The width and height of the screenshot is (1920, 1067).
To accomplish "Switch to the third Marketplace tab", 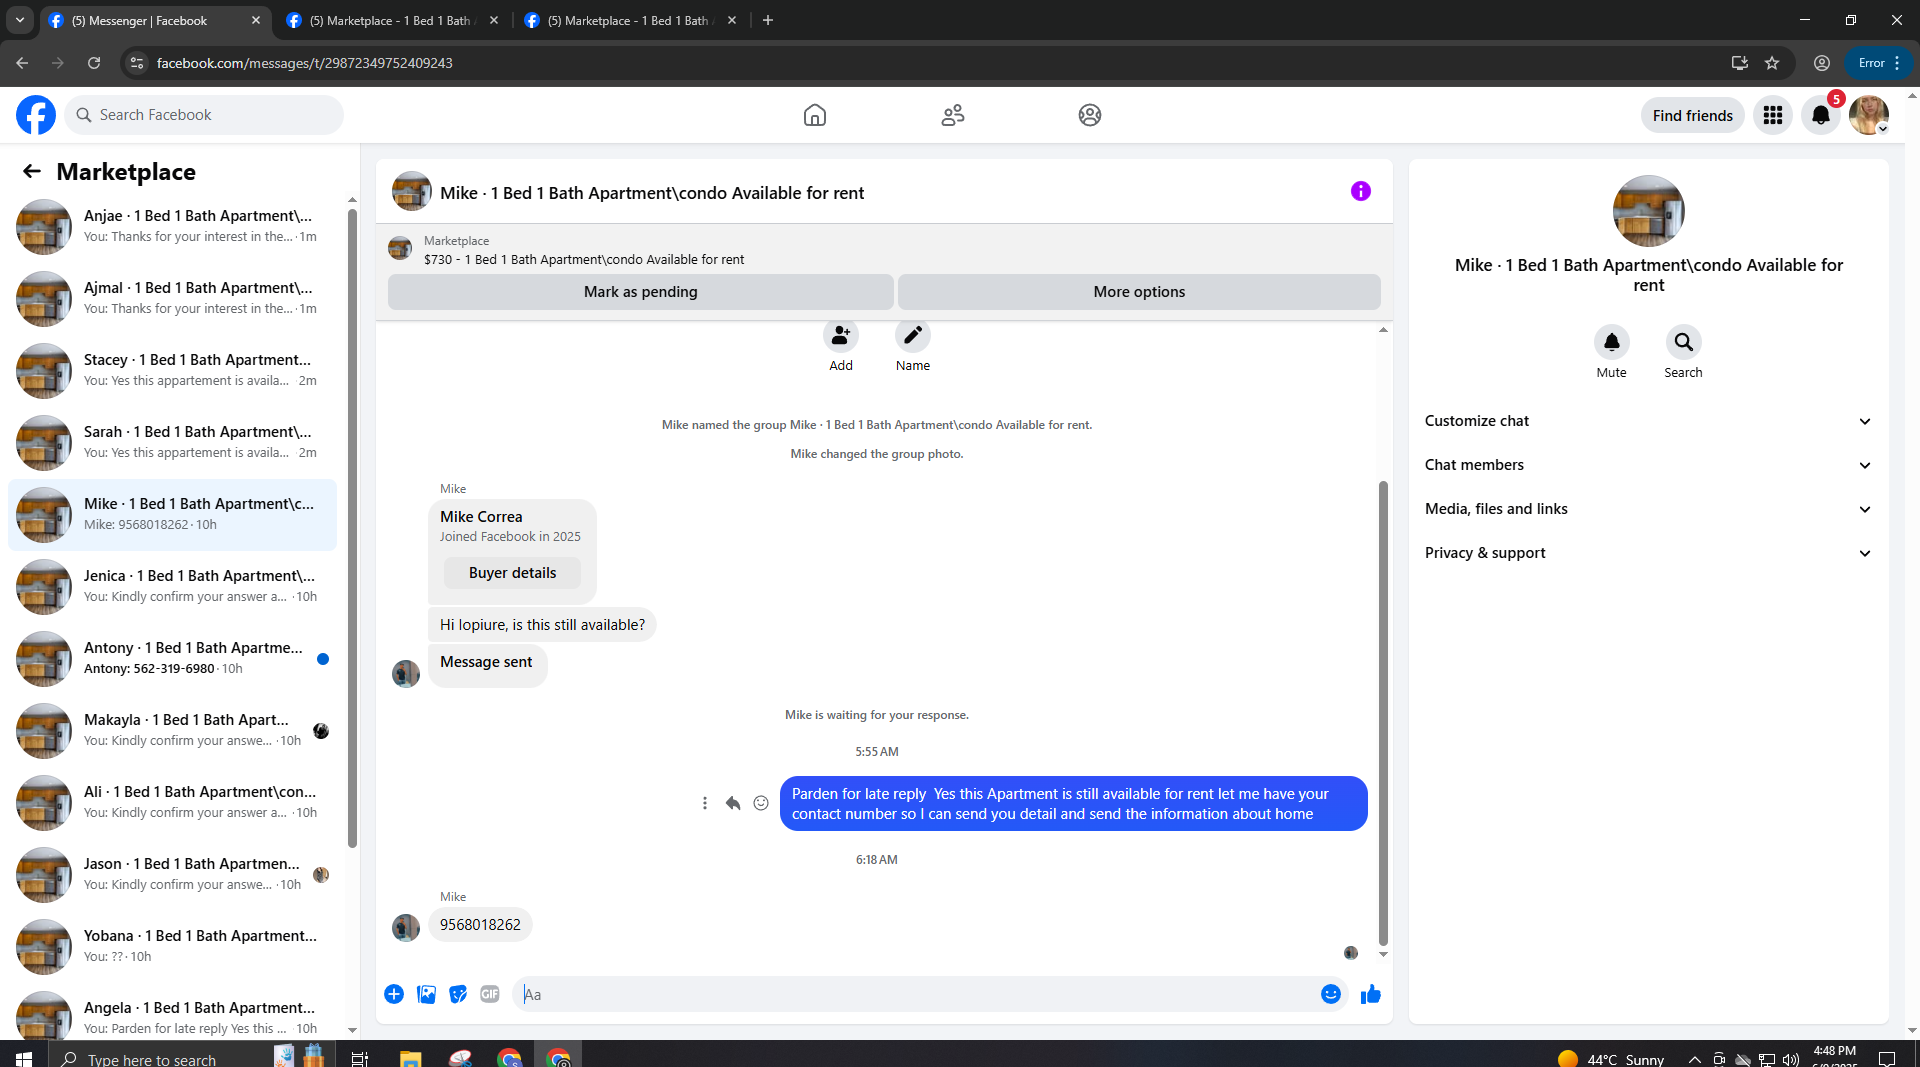I will point(631,20).
